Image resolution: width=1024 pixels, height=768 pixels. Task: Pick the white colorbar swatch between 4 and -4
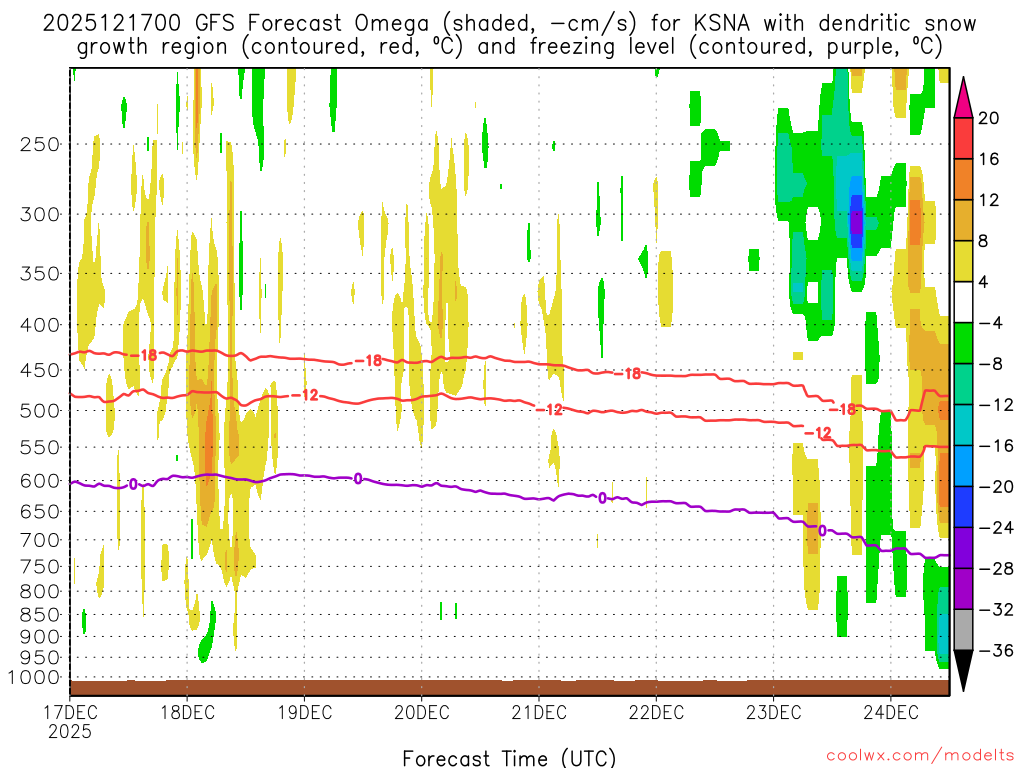(x=964, y=302)
